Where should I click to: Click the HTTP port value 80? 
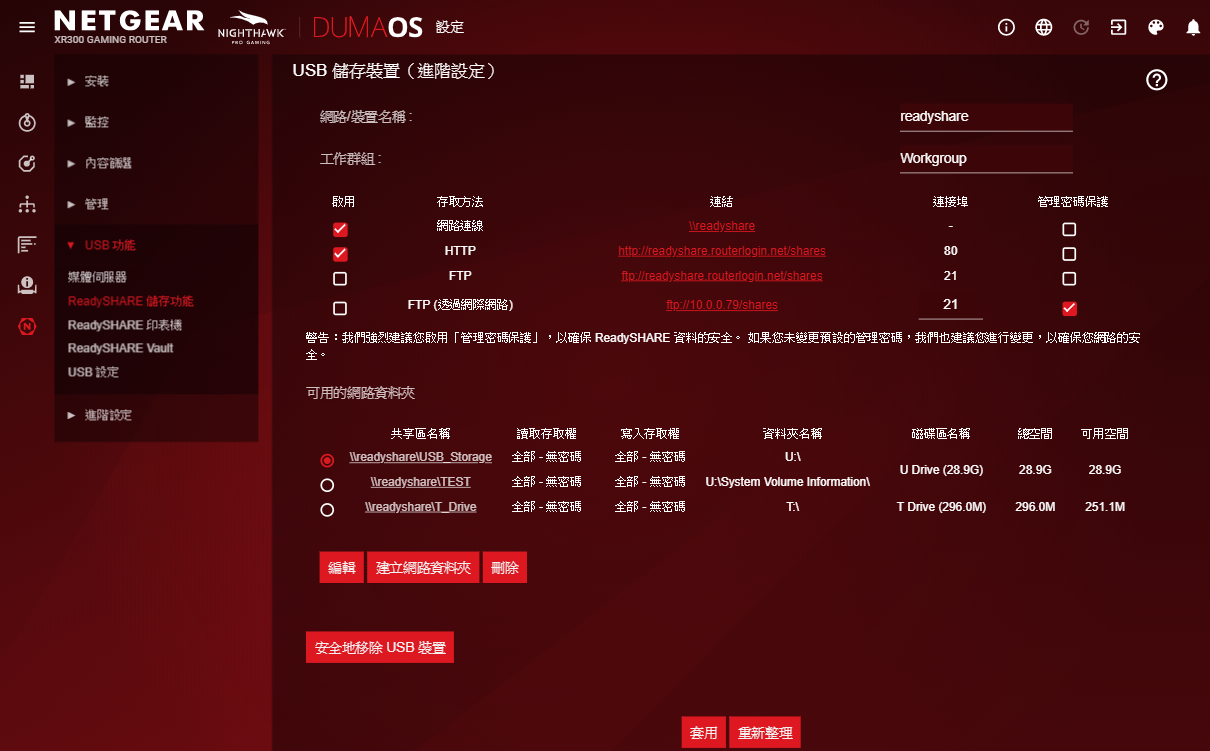tap(950, 251)
